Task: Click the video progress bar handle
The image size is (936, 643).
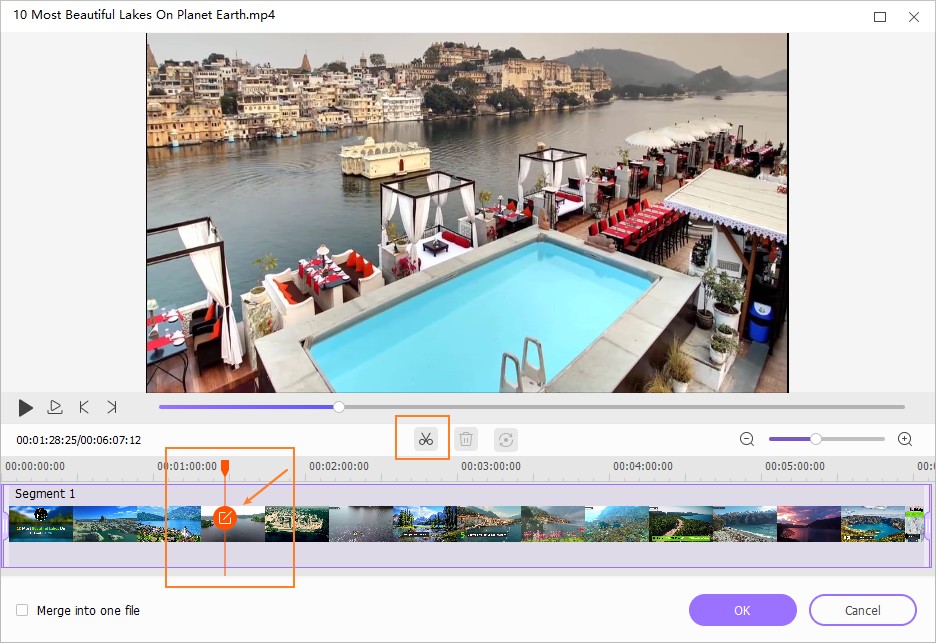Action: tap(339, 407)
